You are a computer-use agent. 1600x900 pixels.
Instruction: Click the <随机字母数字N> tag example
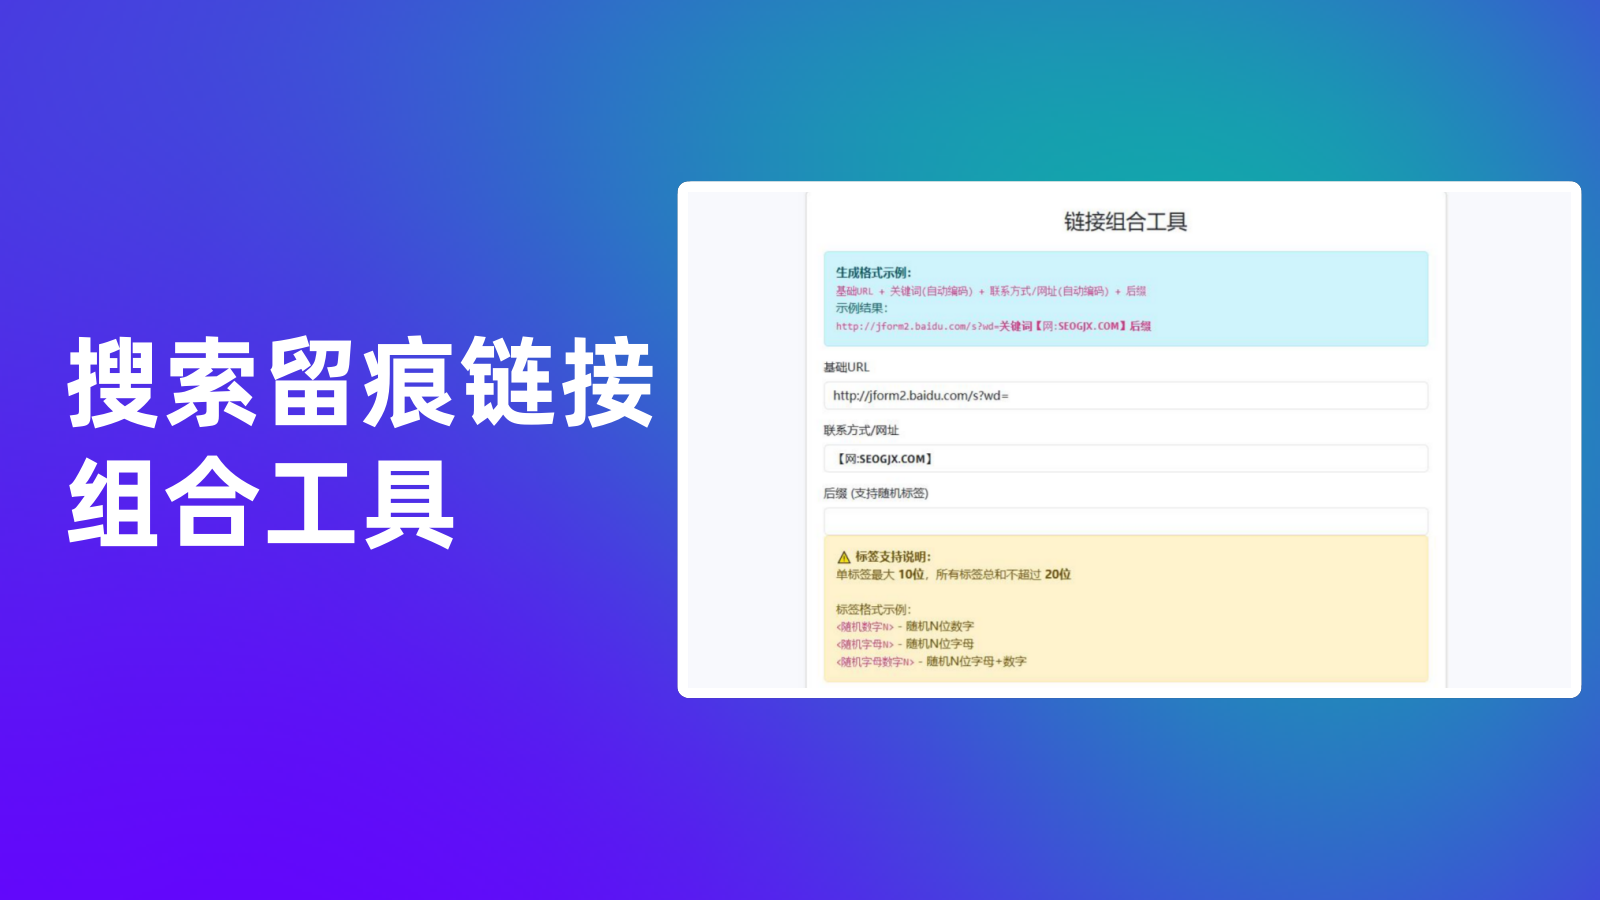click(875, 662)
